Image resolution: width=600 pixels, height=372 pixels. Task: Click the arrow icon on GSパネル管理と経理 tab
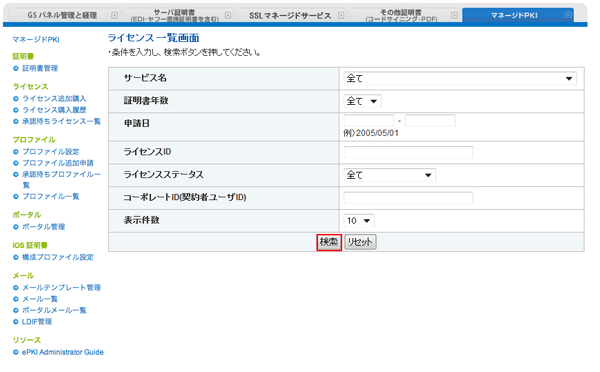[x=114, y=15]
